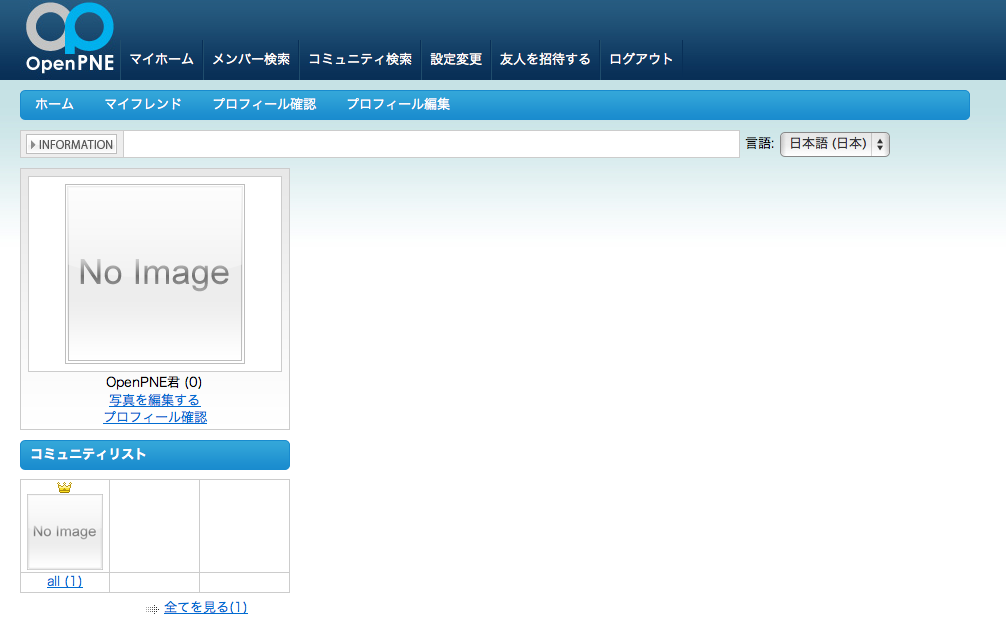Click 友人を招待する in header
Image resolution: width=1006 pixels, height=632 pixels.
click(x=545, y=59)
